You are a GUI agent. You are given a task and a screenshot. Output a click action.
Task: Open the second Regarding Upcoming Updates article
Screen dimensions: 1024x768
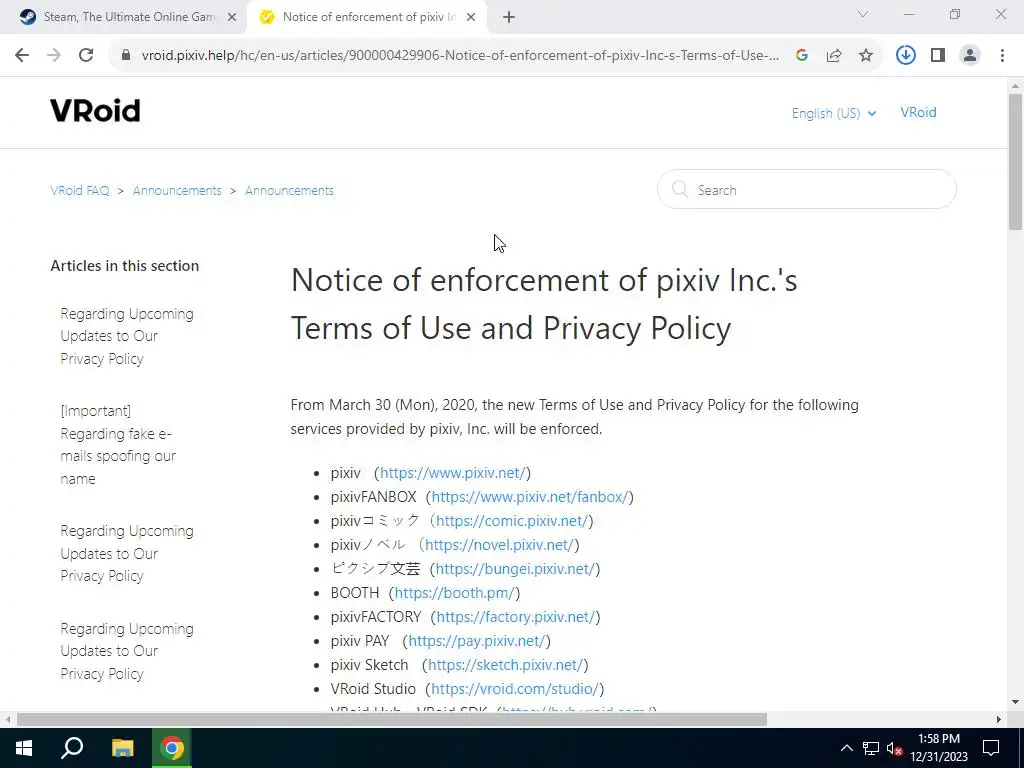[127, 553]
